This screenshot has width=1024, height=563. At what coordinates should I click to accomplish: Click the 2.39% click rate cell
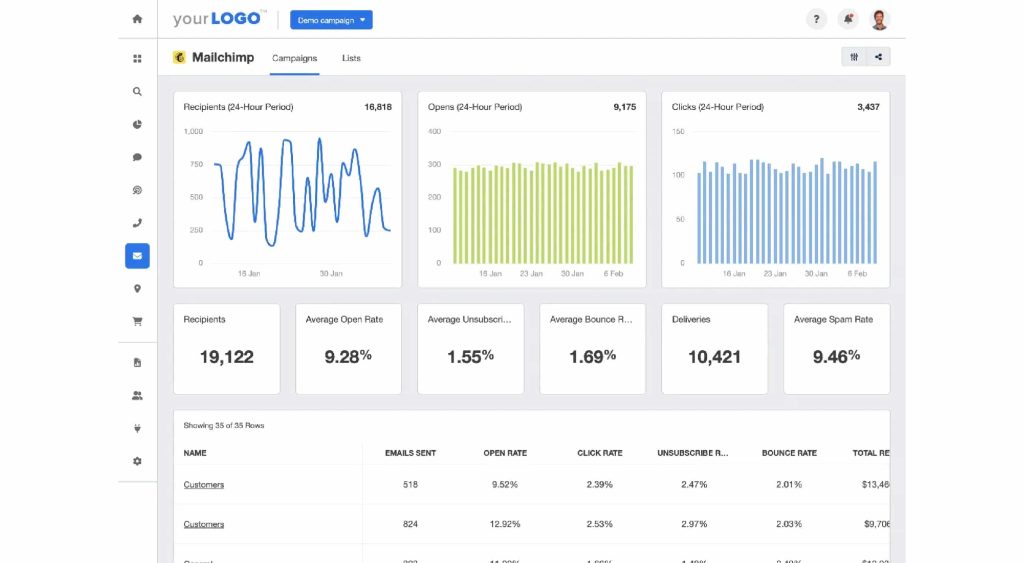click(x=600, y=485)
